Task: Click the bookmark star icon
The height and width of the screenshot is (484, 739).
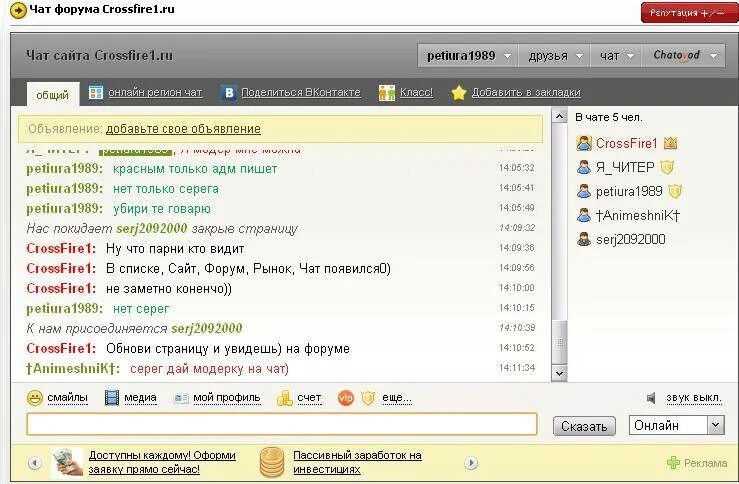Action: tap(459, 93)
